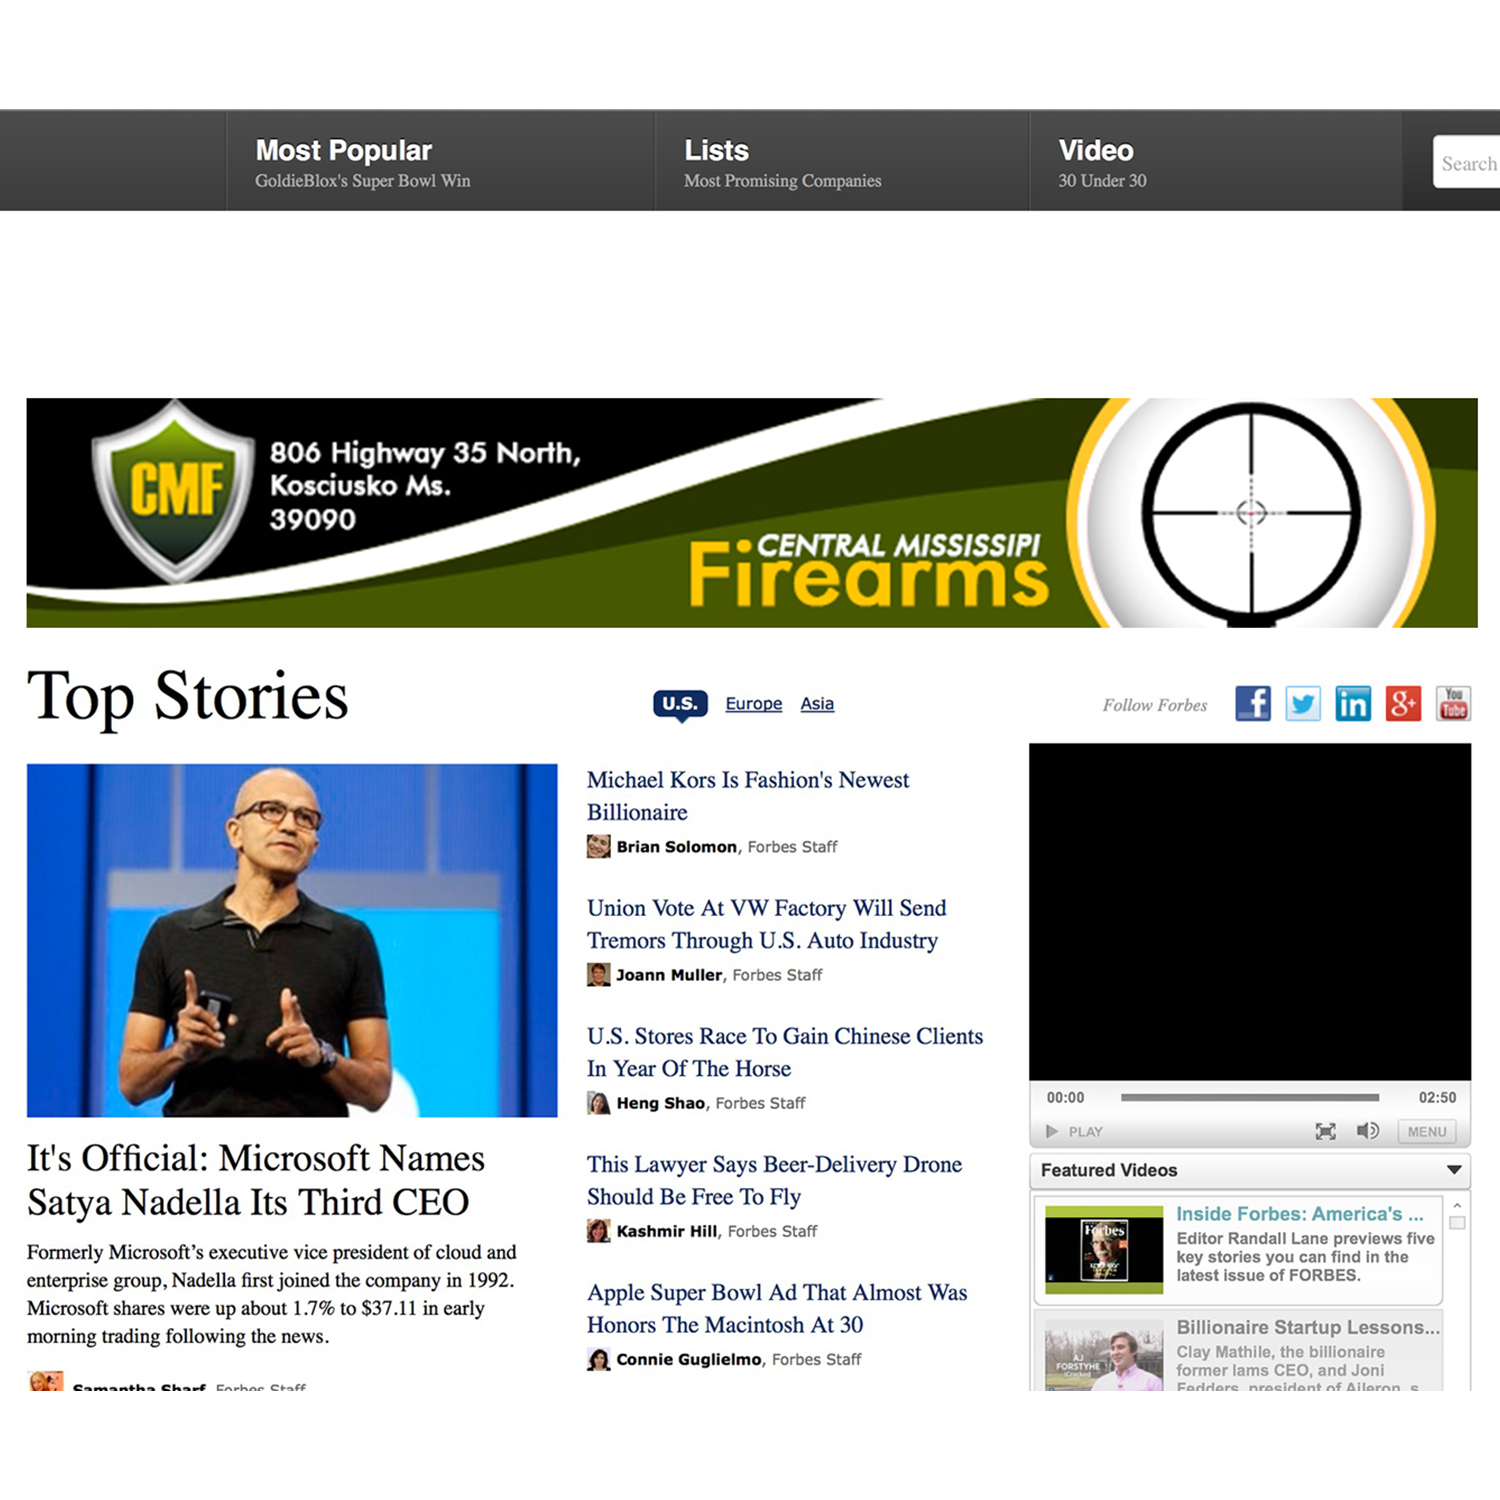View author Joann Muller's profile
The image size is (1500, 1500).
point(669,975)
